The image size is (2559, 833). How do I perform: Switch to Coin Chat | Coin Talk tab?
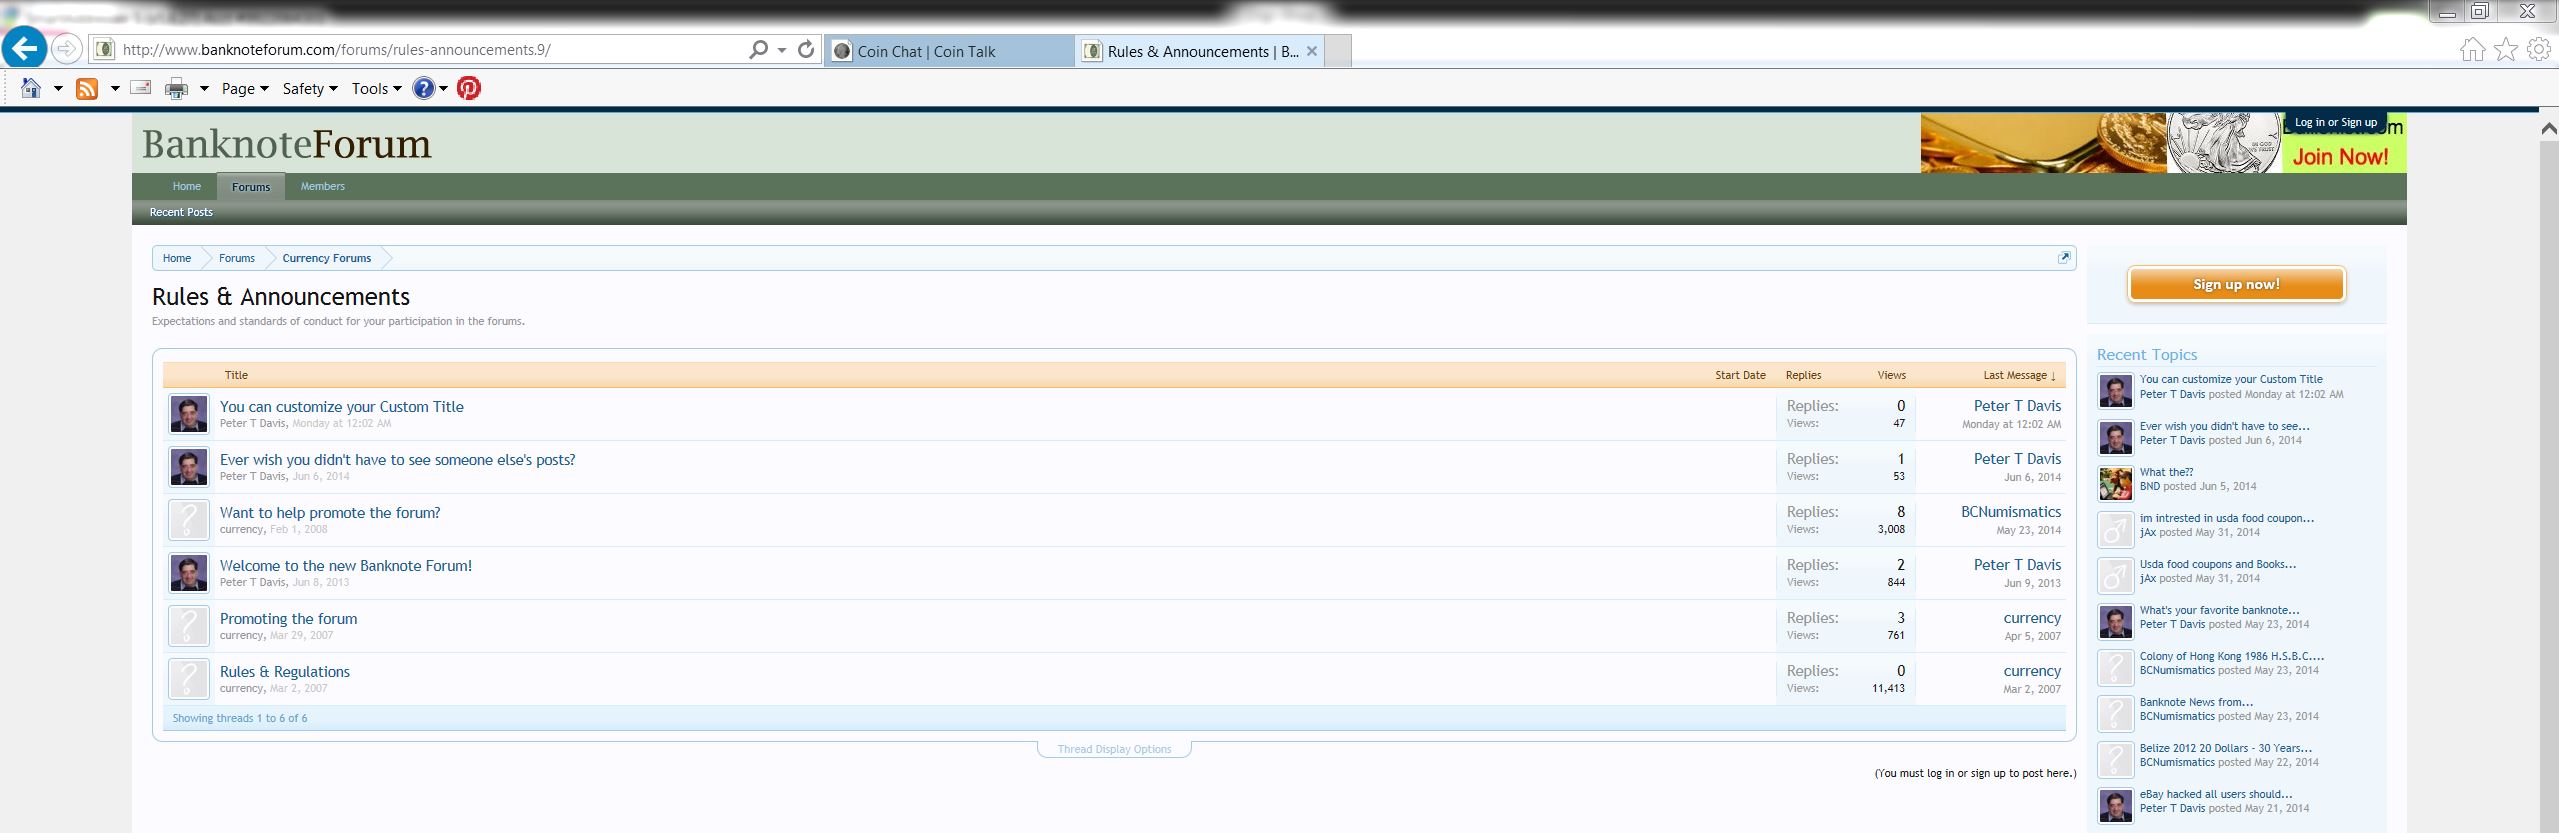click(x=926, y=51)
